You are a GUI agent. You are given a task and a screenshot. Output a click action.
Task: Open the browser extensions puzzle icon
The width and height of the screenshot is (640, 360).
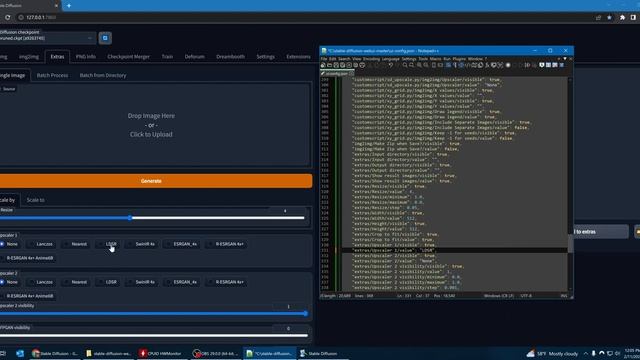pyautogui.click(x=622, y=18)
